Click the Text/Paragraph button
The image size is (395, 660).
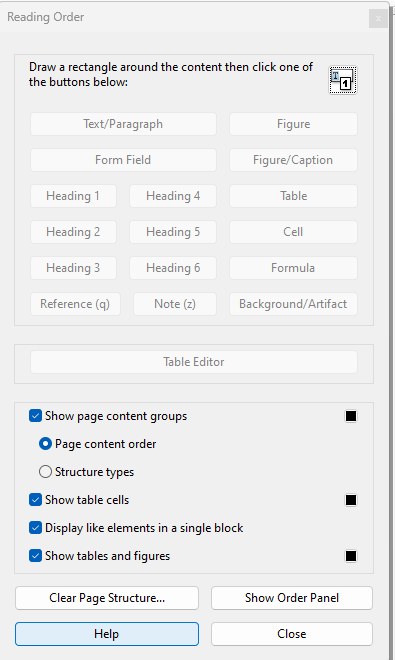(123, 124)
